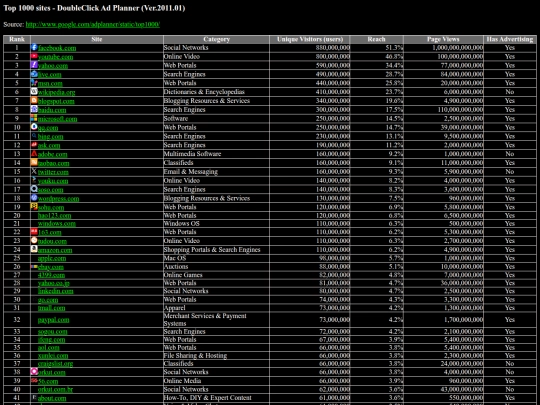Open the apple.com link

tap(52, 258)
